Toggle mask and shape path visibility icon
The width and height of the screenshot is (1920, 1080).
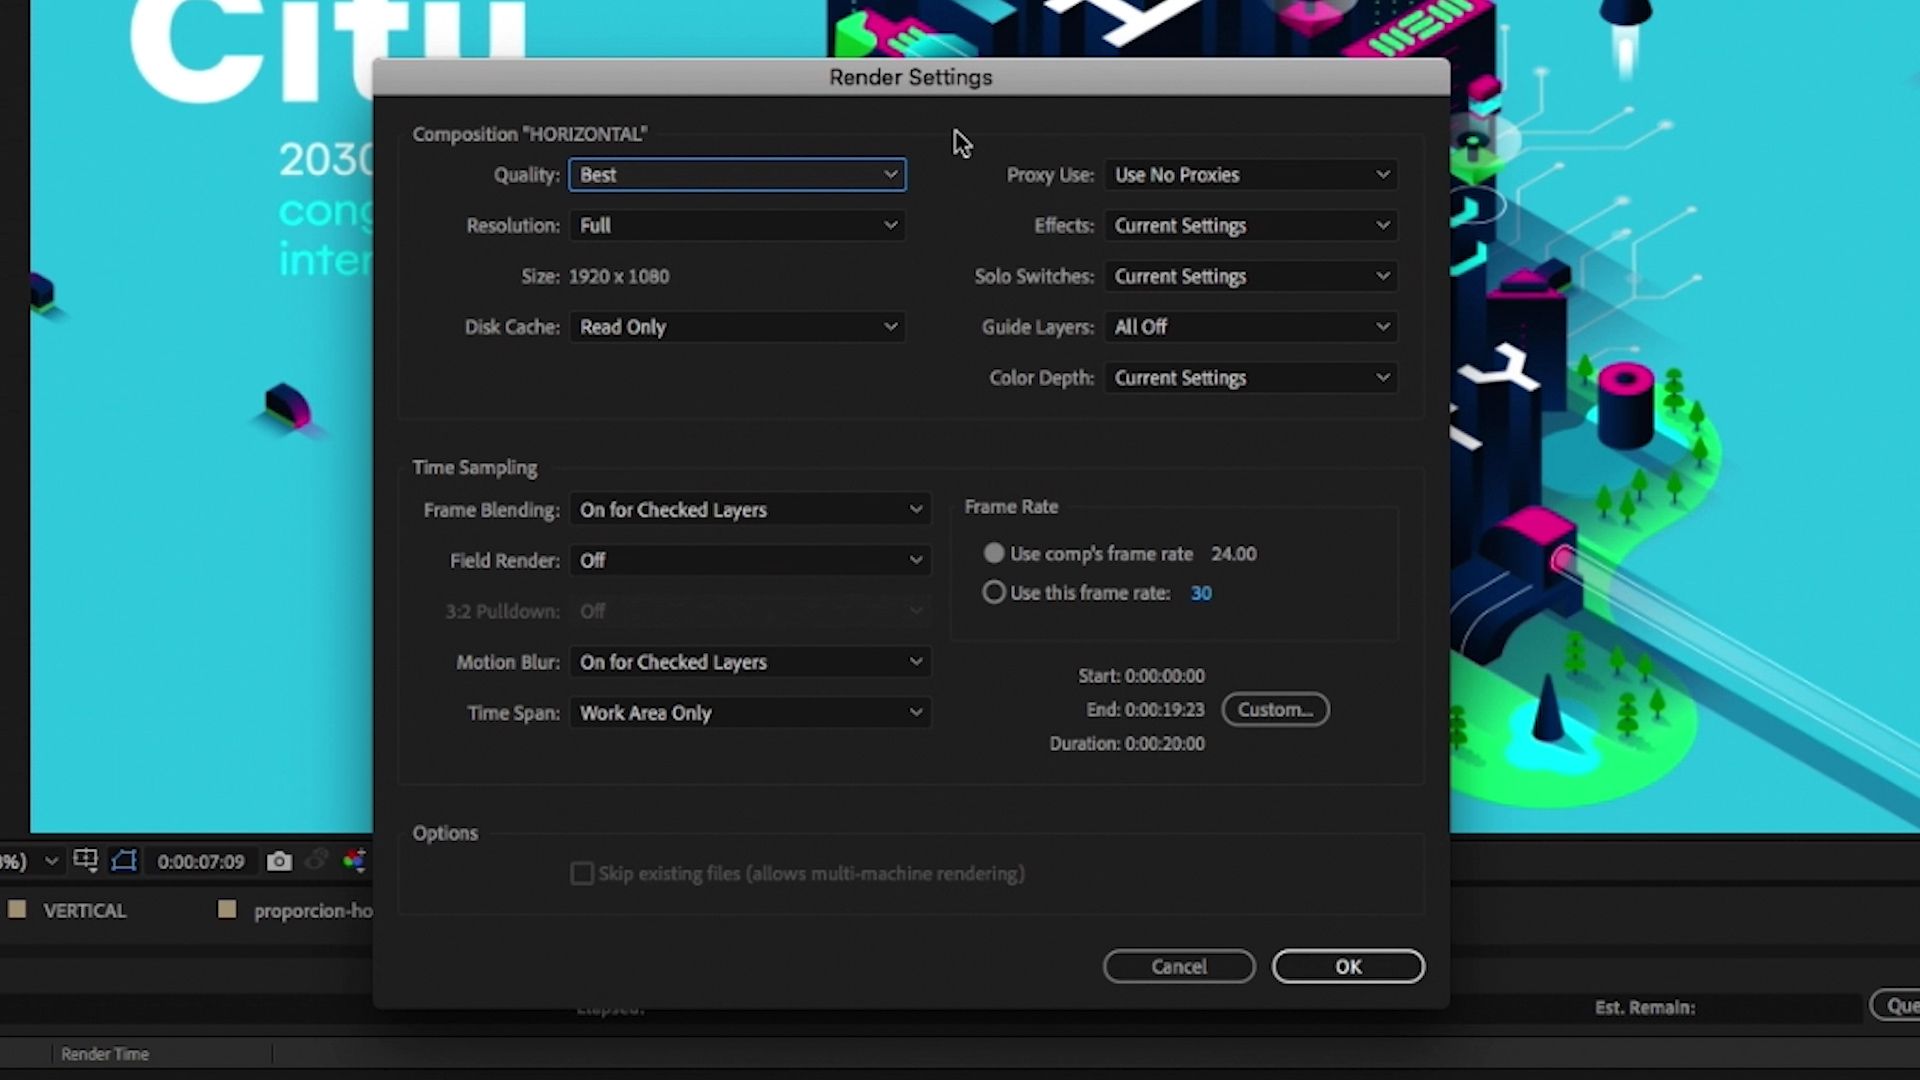click(124, 861)
